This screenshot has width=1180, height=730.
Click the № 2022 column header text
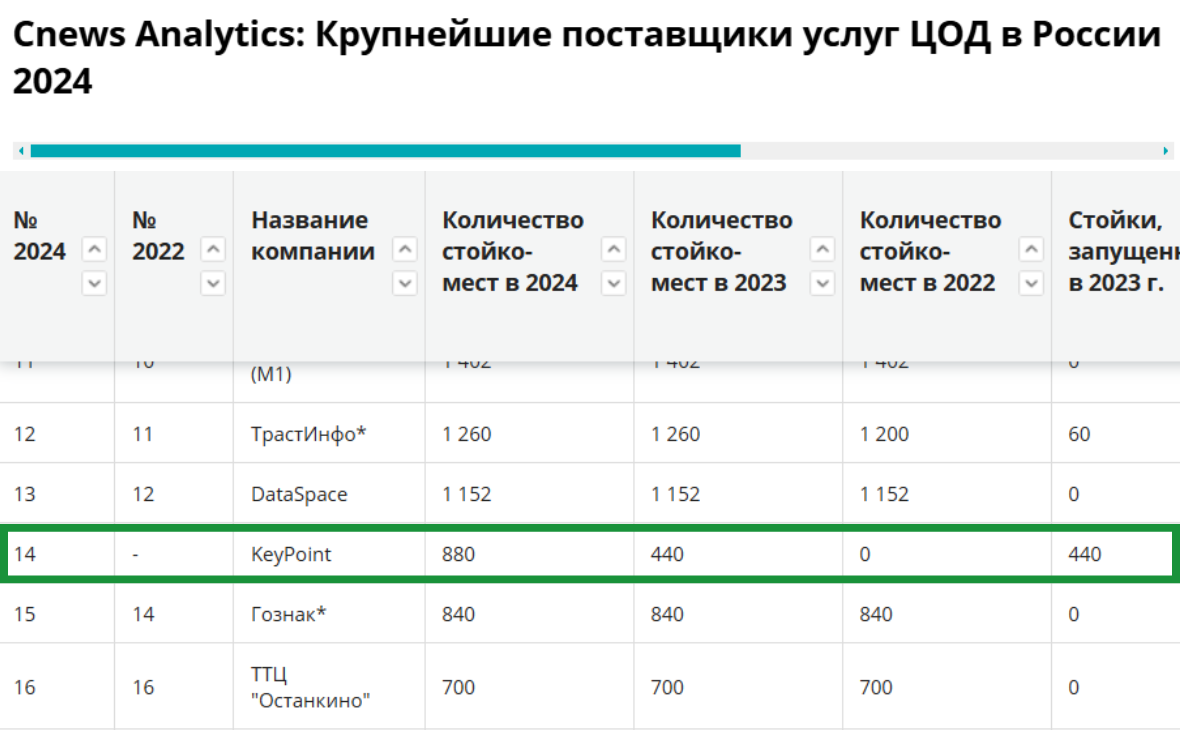[158, 236]
